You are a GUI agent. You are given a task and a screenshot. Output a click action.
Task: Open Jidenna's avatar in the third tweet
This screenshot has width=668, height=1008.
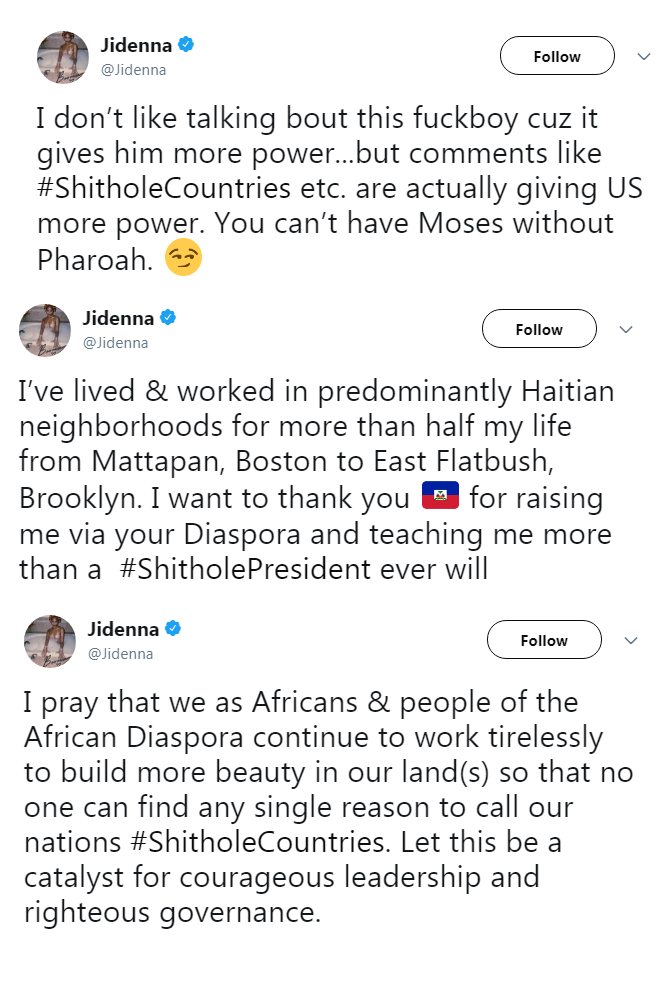tap(50, 641)
